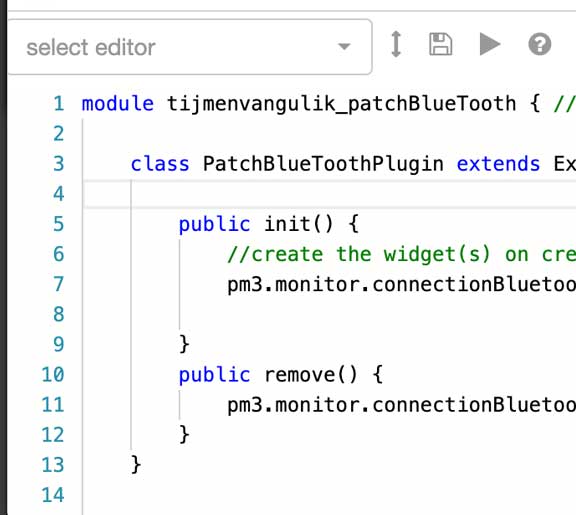This screenshot has width=576, height=515.
Task: Click the vertical resize arrows icon
Action: (396, 44)
